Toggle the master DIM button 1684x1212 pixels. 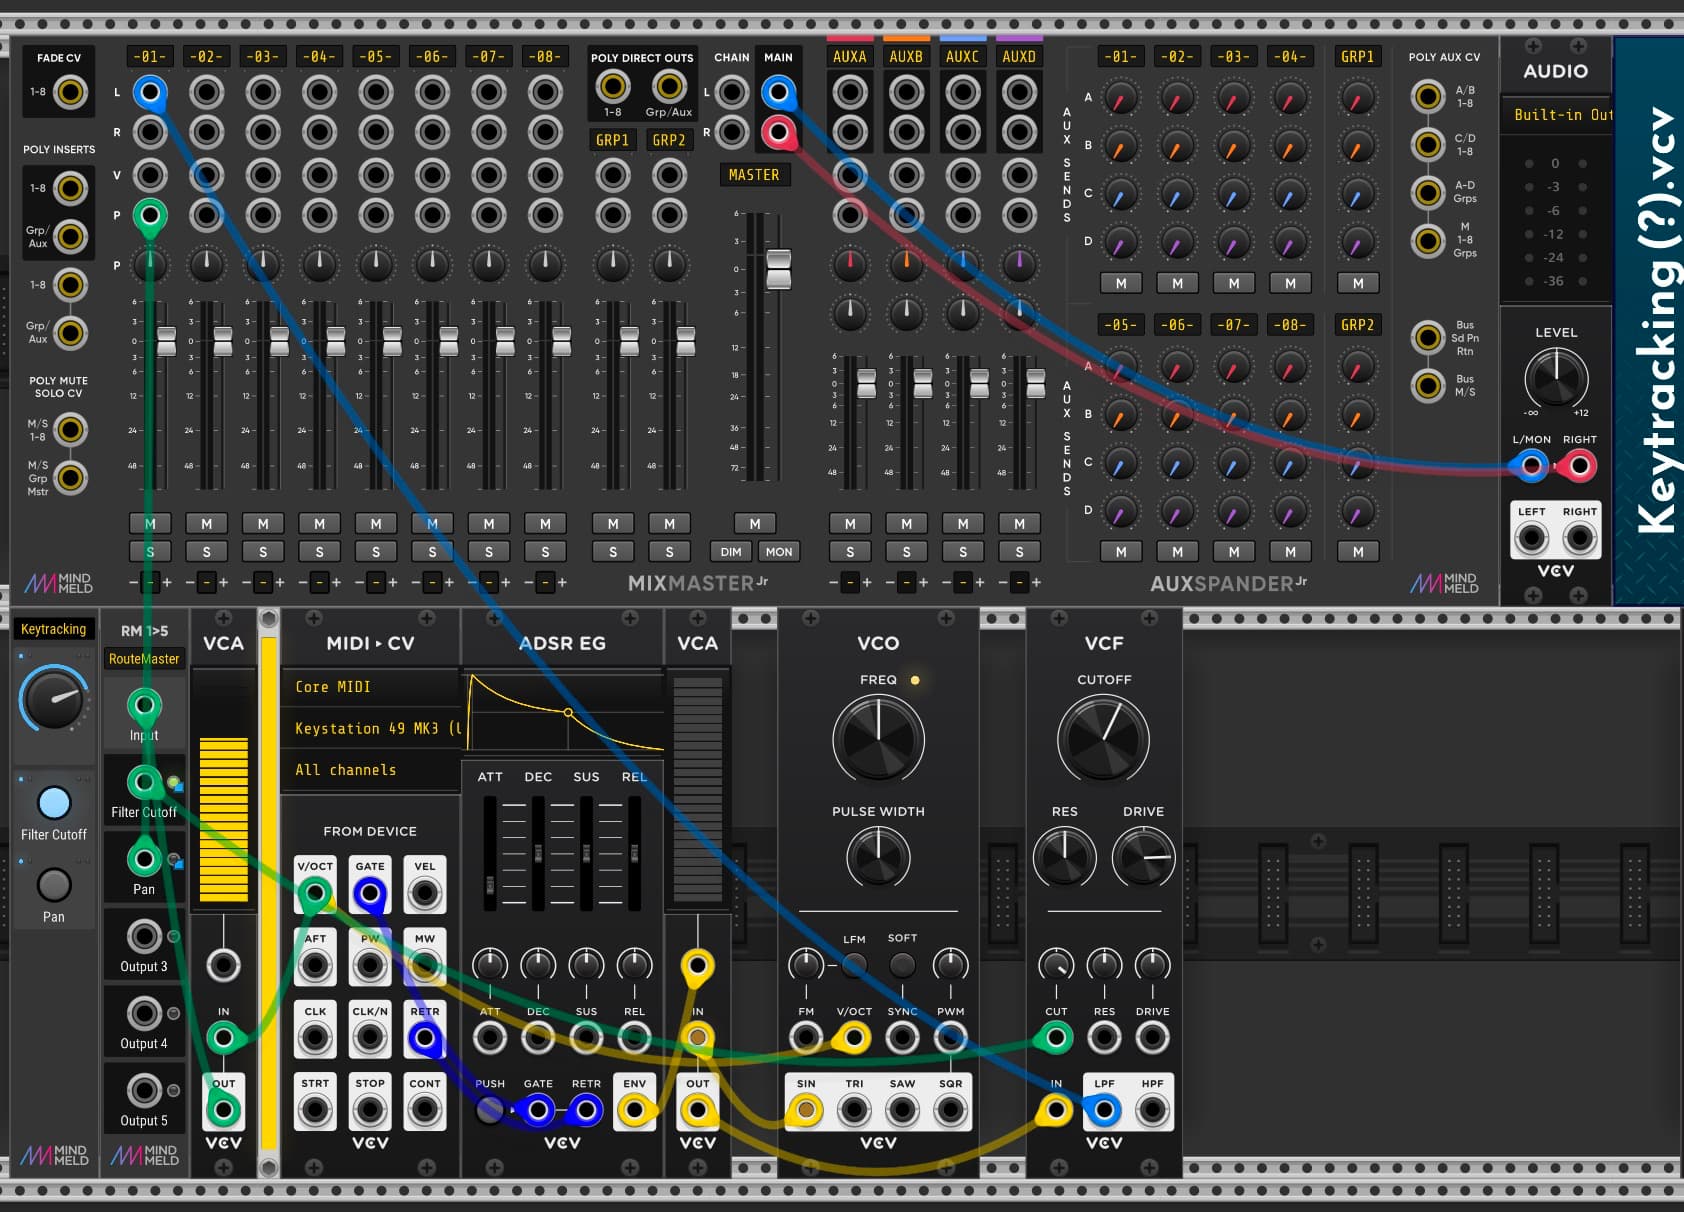pos(731,551)
